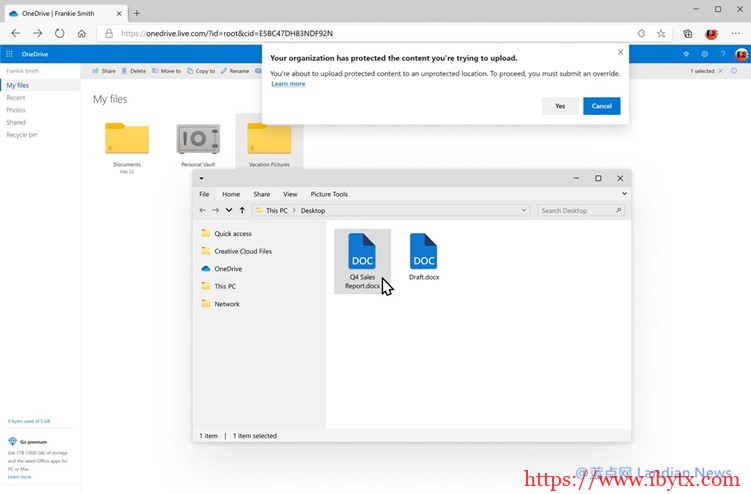Click Yes to submit the override
Screen dimensions: 751x494
point(559,106)
